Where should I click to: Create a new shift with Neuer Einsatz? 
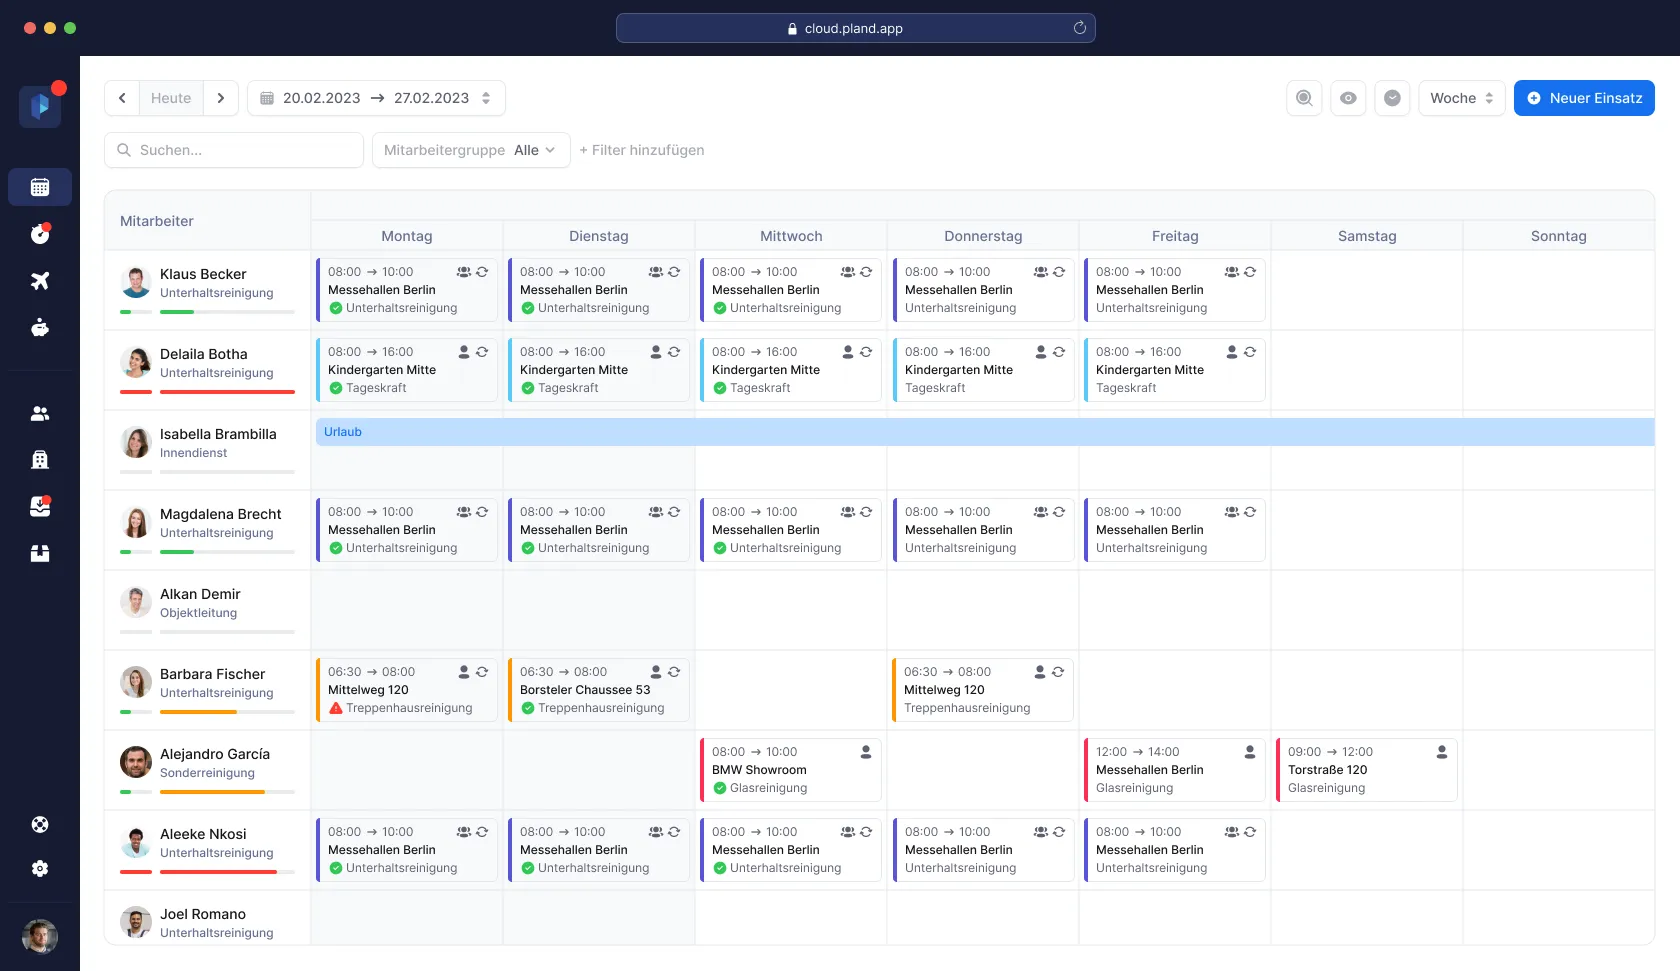coord(1584,98)
